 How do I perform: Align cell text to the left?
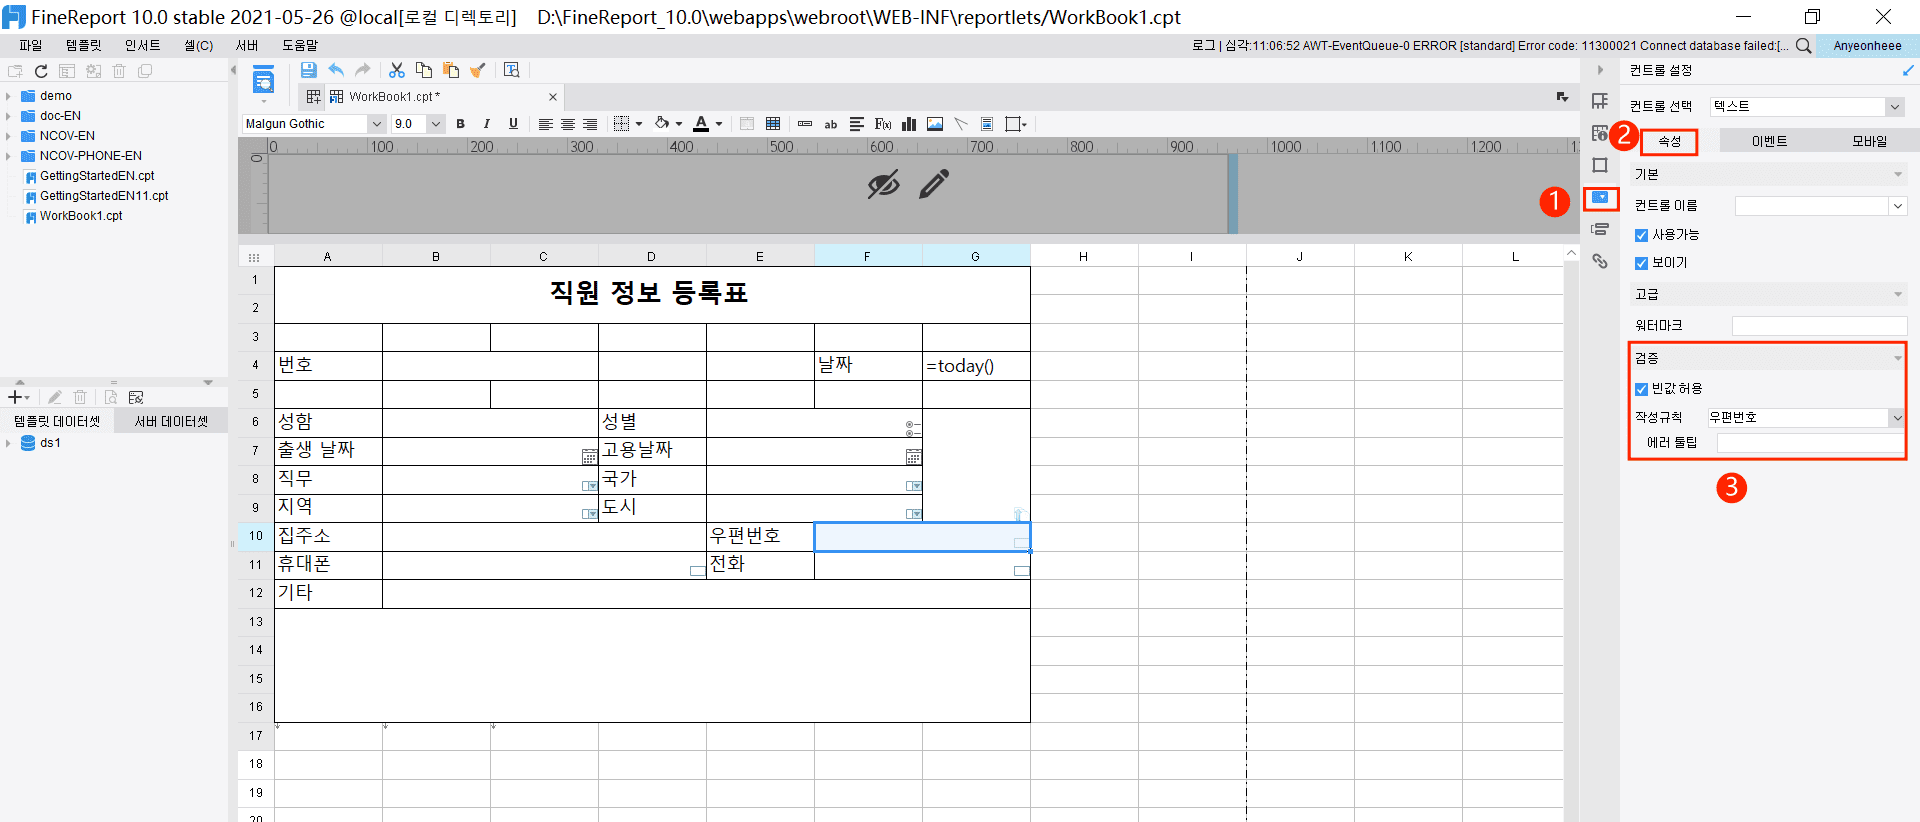545,124
